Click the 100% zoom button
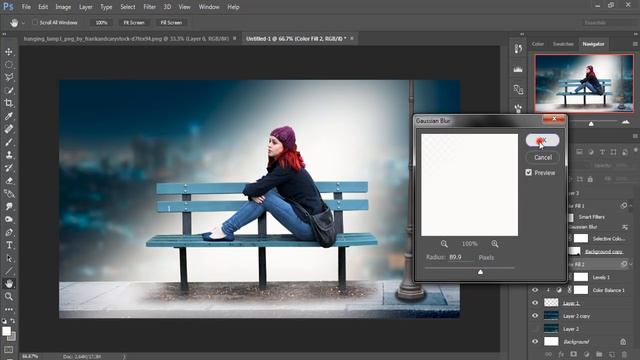 [102, 22]
